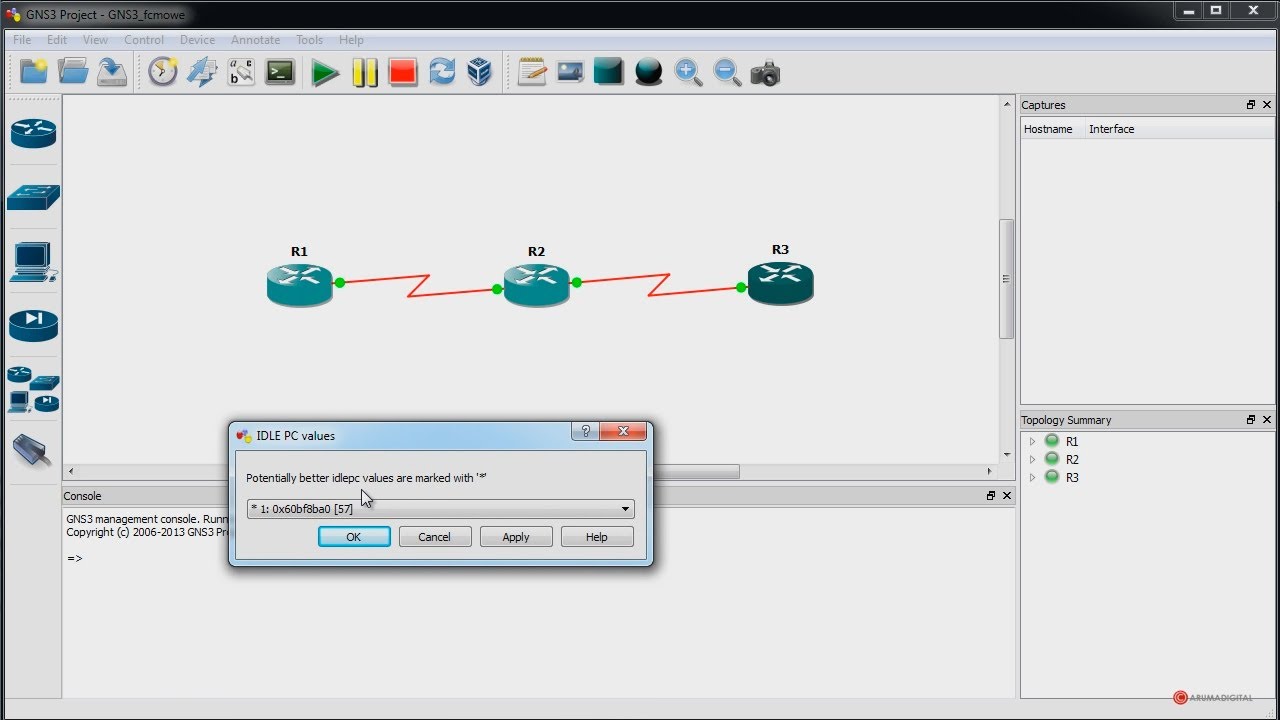The image size is (1280, 720).
Task: Expand R2 in Topology Summary
Action: point(1032,459)
